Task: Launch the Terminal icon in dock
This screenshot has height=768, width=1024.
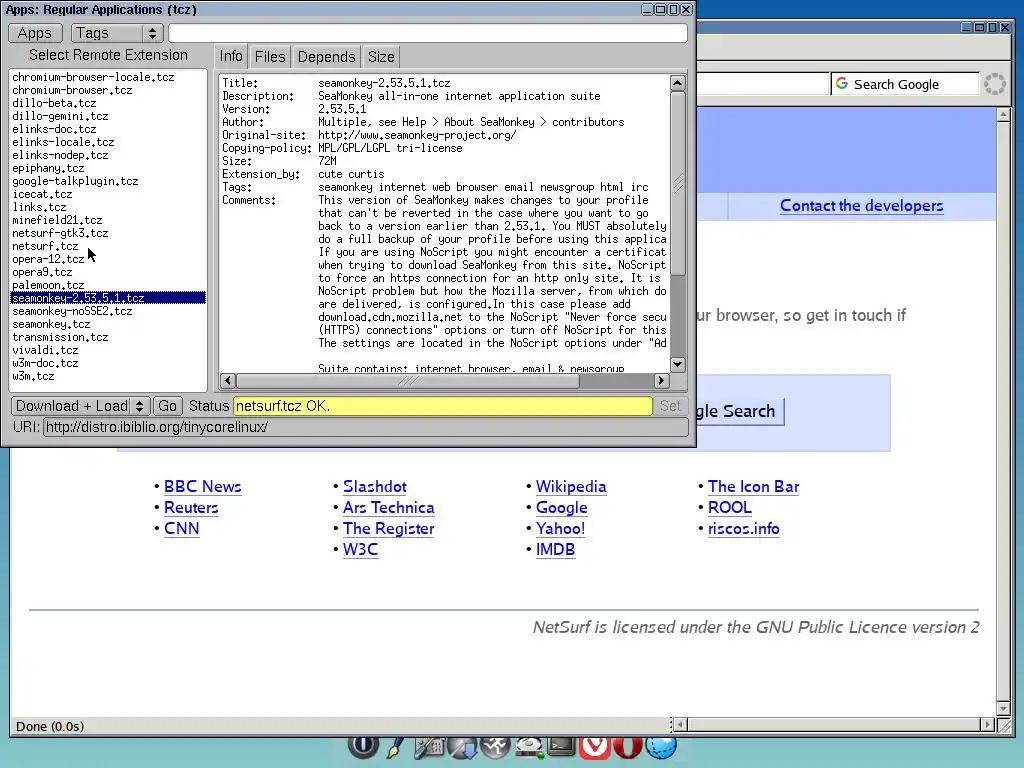Action: pos(562,745)
